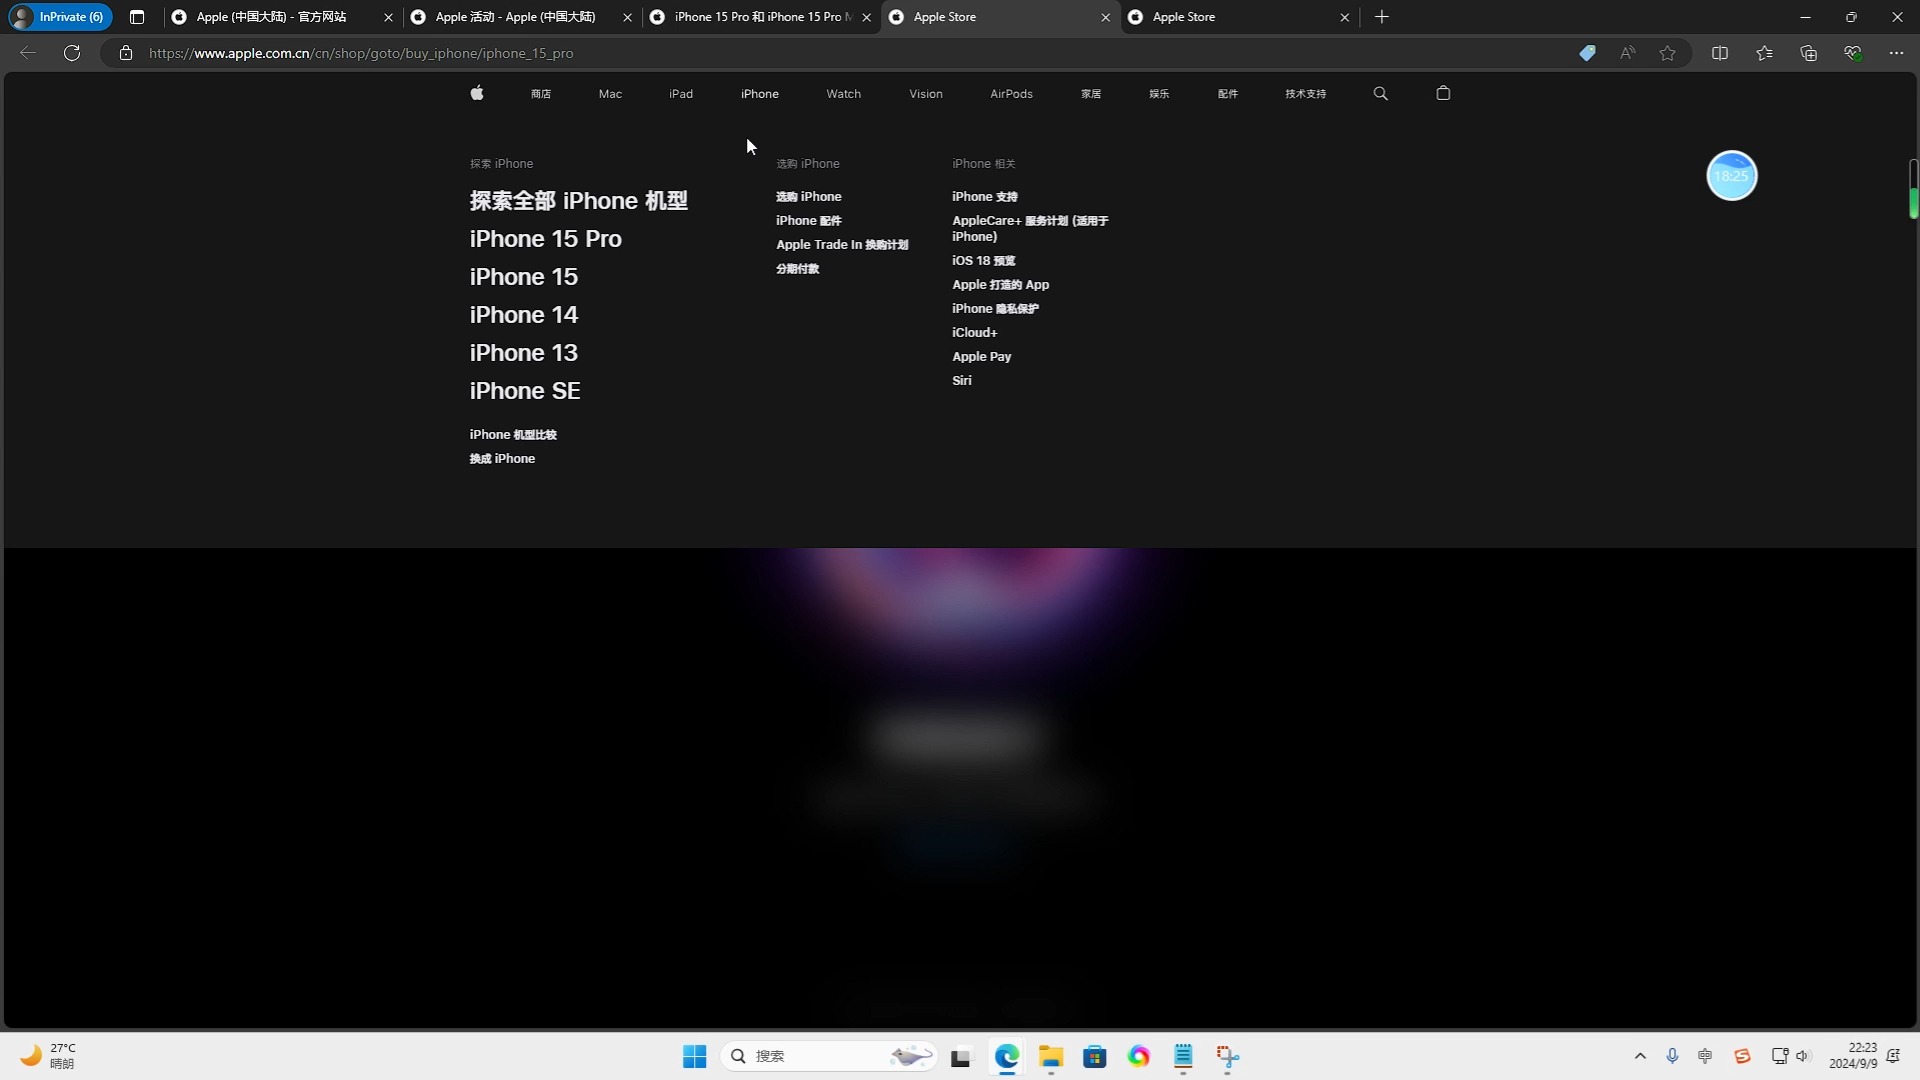Click the browser back arrow
The image size is (1920, 1080).
click(28, 53)
